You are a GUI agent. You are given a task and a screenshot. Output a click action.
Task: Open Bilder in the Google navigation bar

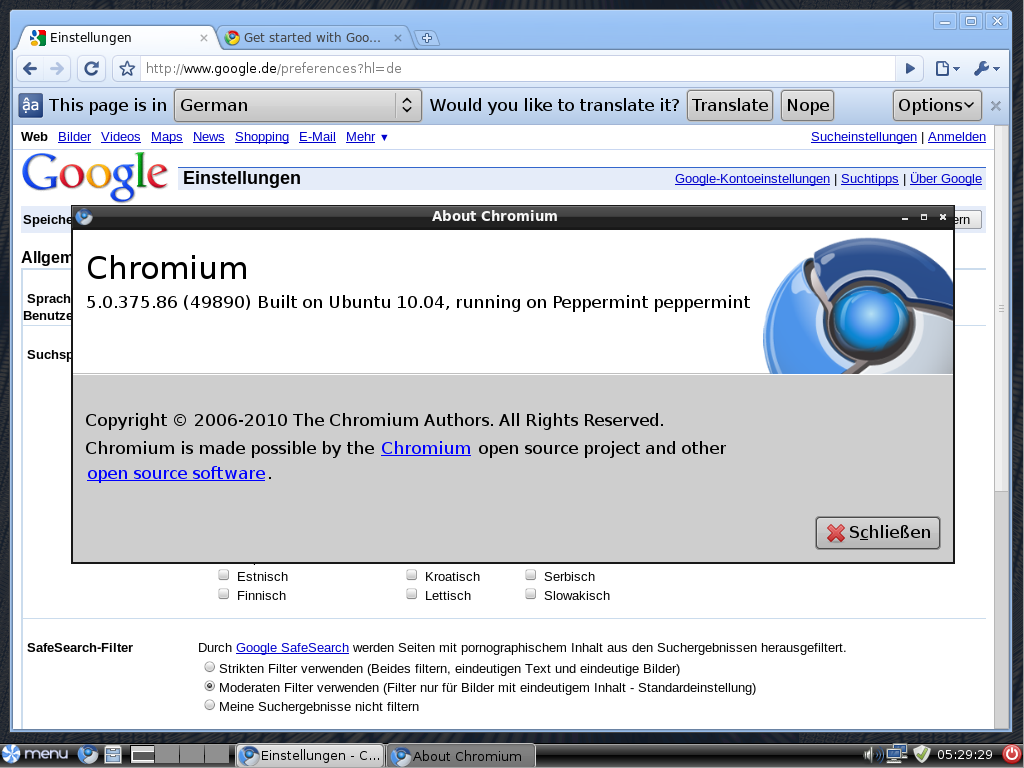[74, 137]
